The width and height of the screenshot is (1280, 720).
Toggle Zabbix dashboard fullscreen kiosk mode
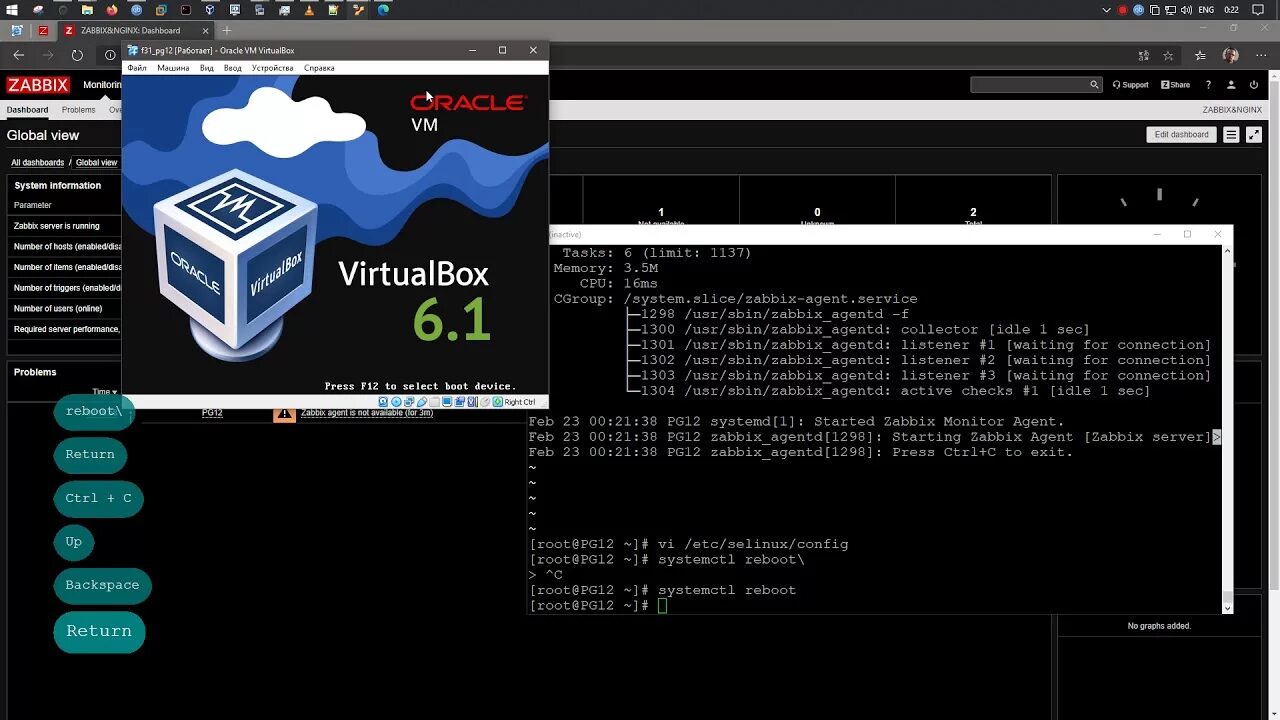click(1254, 134)
